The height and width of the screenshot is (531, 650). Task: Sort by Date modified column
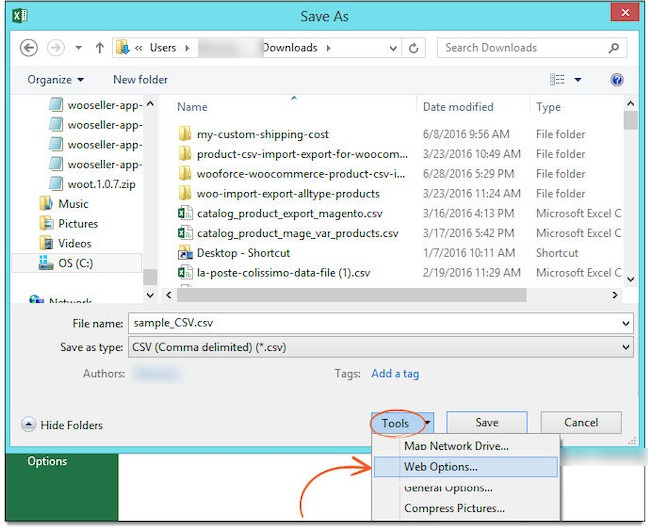(458, 107)
